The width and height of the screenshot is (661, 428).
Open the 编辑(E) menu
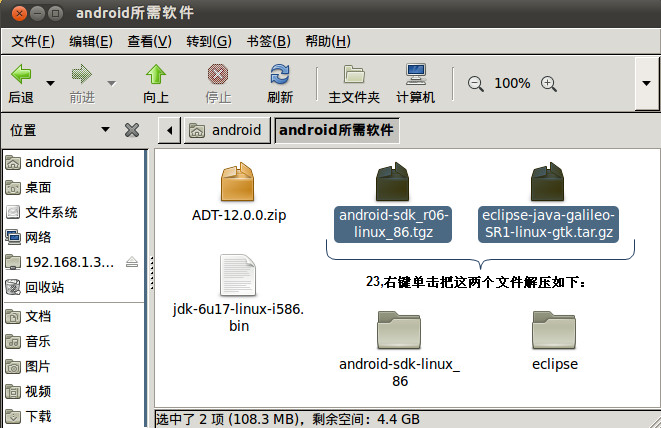pyautogui.click(x=91, y=41)
